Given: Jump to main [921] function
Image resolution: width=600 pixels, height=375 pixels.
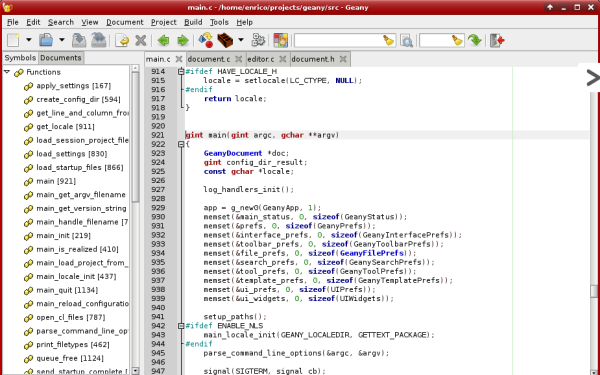Looking at the screenshot, I should click(56, 181).
